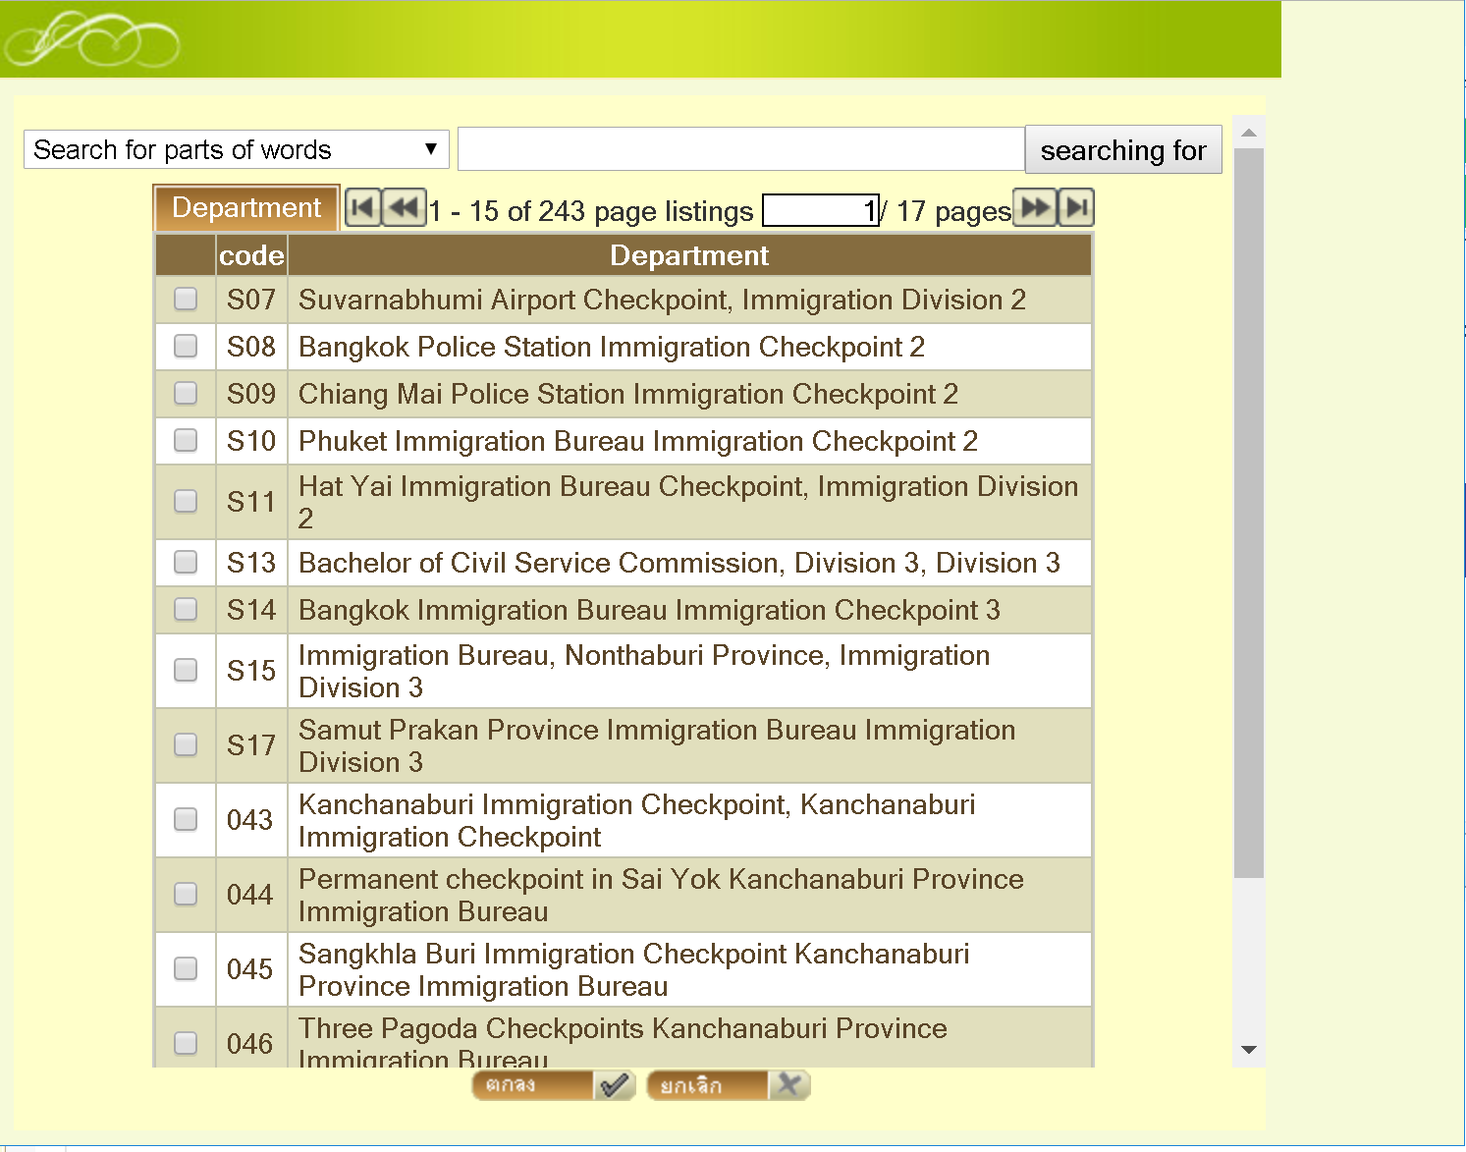Click the vertical scrollbar thumb

point(1248,513)
